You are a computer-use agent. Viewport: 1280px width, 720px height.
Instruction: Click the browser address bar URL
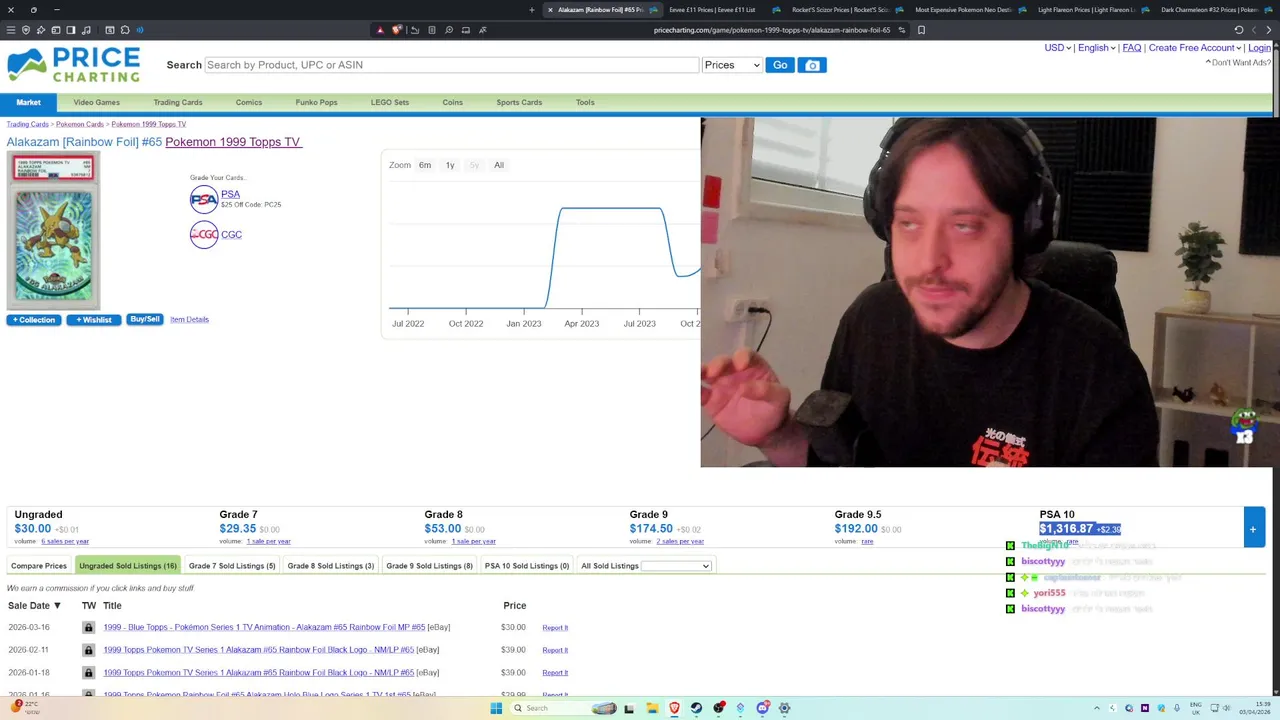click(771, 30)
